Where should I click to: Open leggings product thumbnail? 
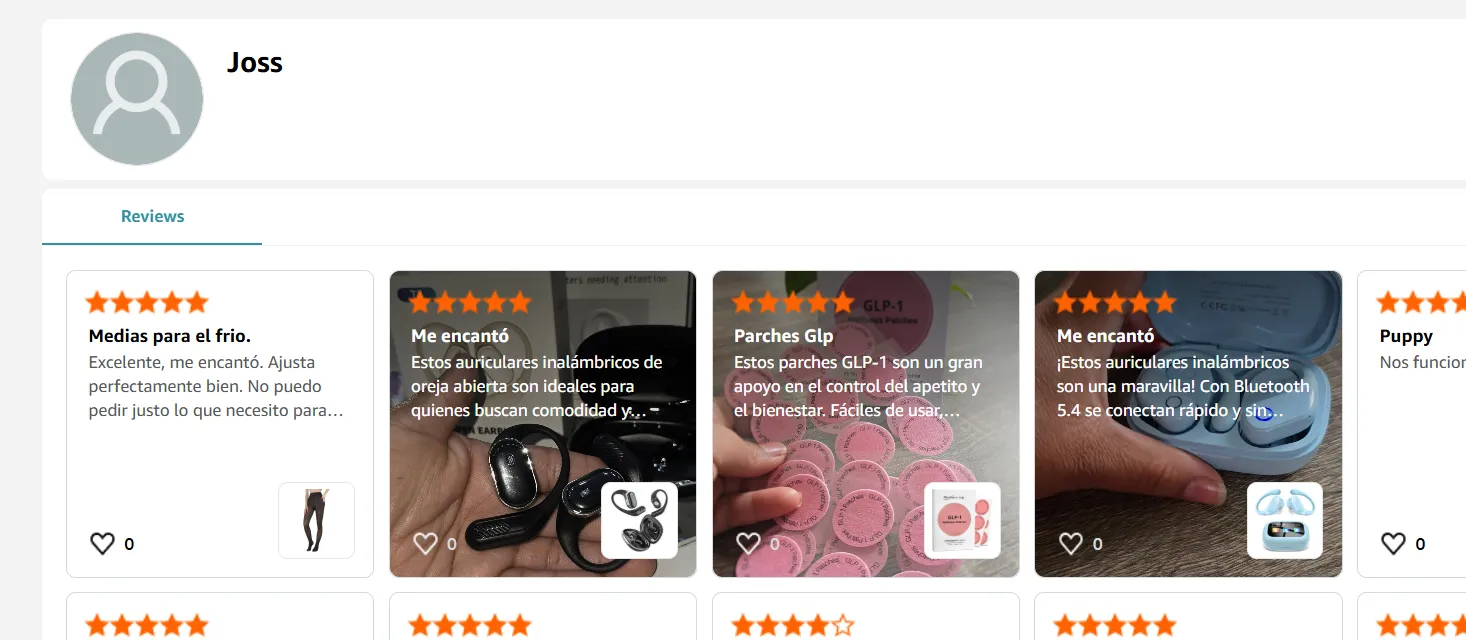316,520
